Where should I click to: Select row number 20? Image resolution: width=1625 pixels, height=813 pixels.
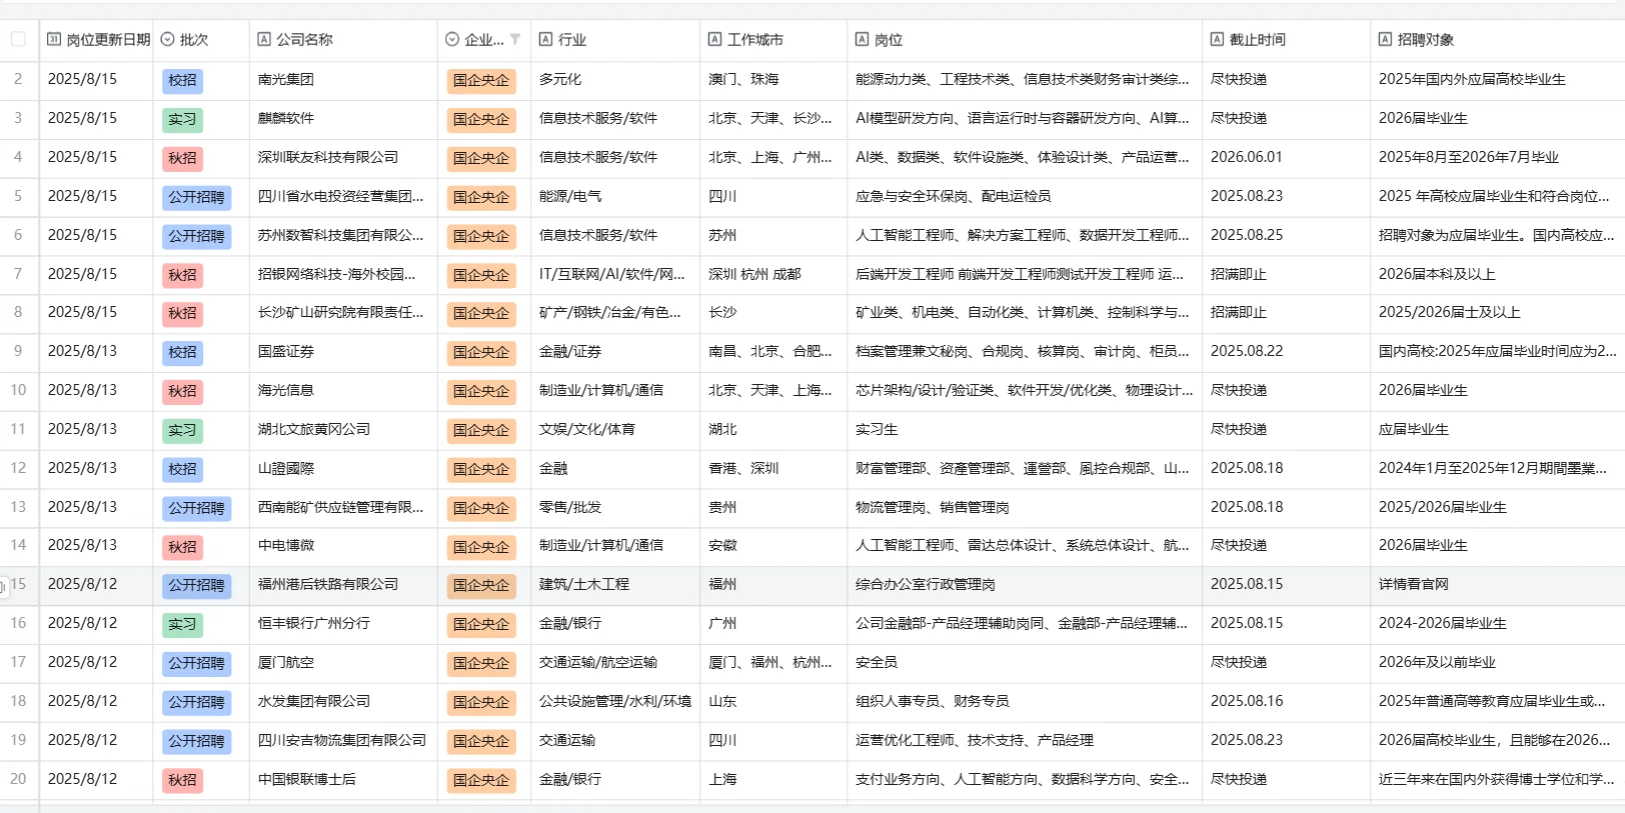tap(18, 779)
